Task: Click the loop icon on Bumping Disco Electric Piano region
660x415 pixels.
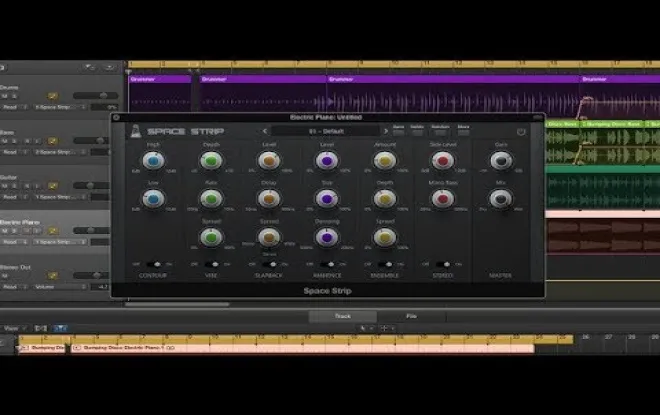Action: point(170,348)
